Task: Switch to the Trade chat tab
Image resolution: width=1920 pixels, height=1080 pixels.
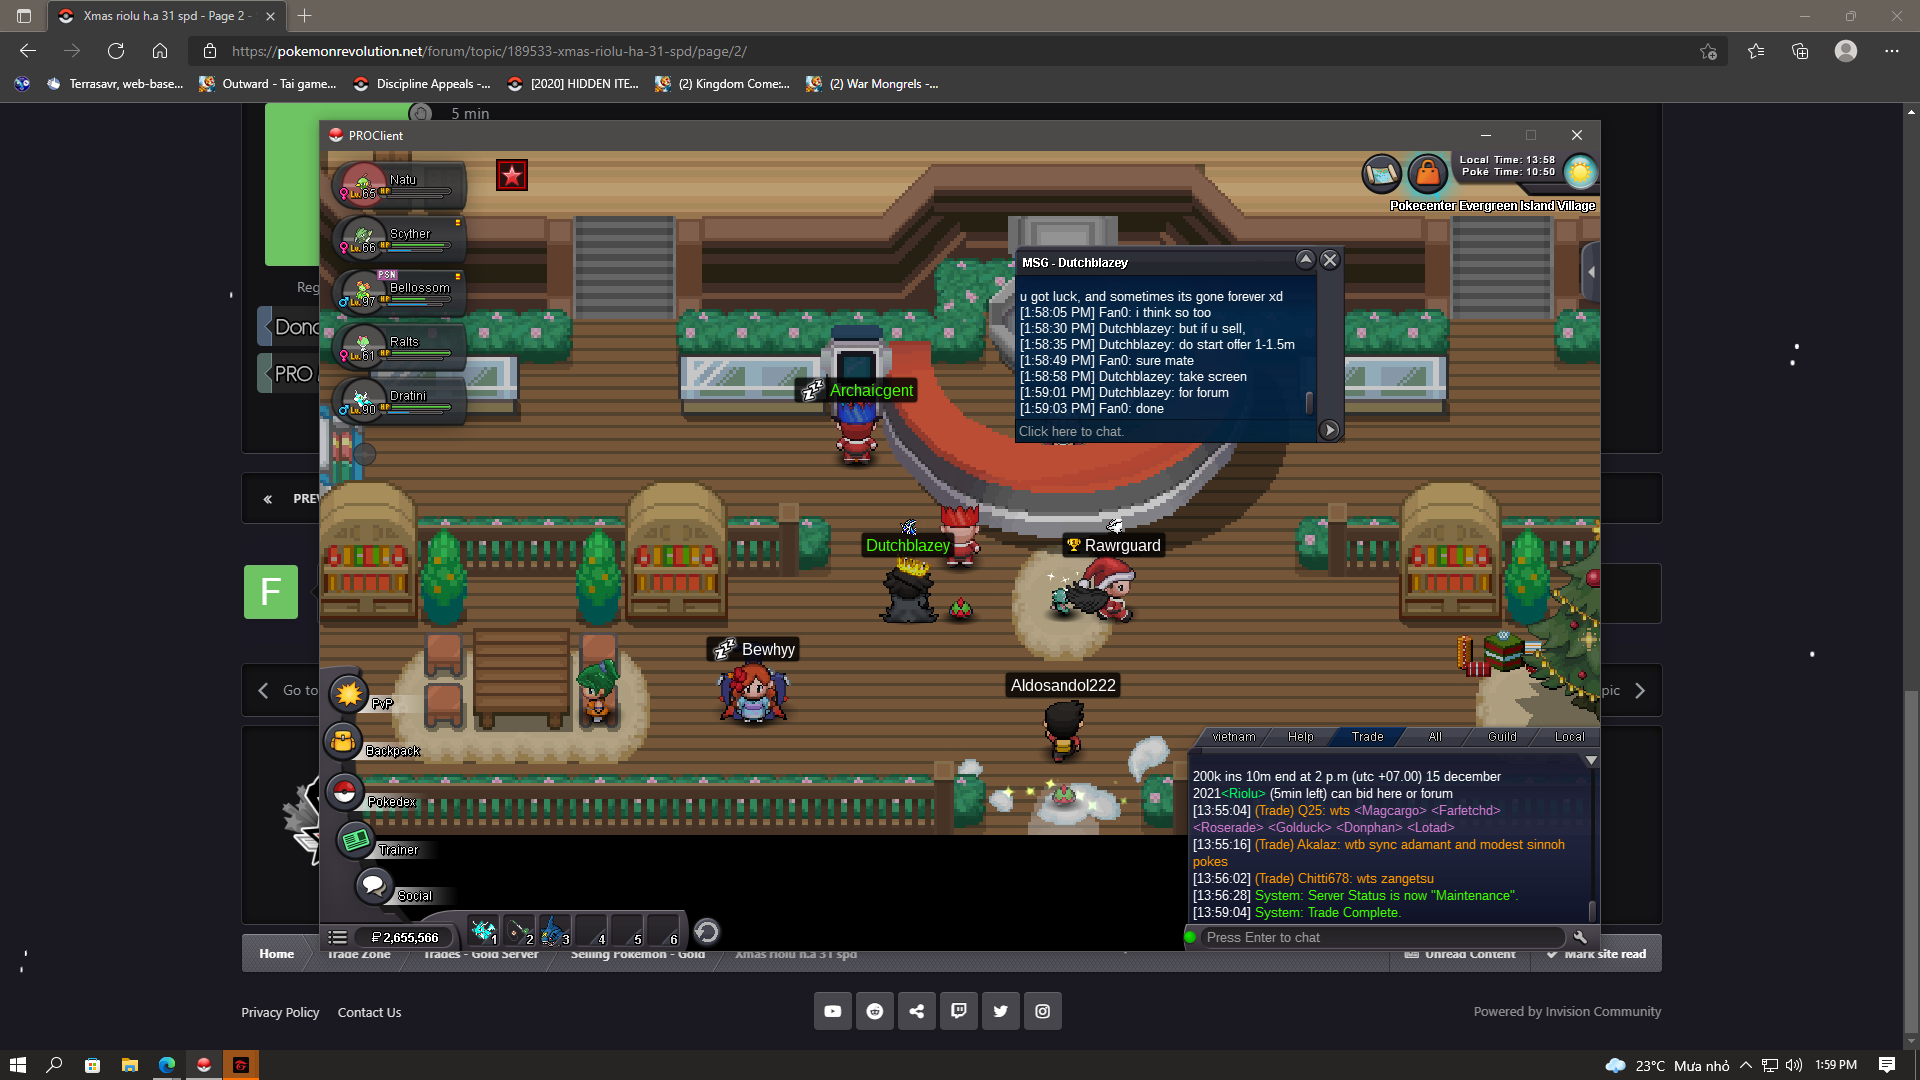Action: pos(1367,737)
